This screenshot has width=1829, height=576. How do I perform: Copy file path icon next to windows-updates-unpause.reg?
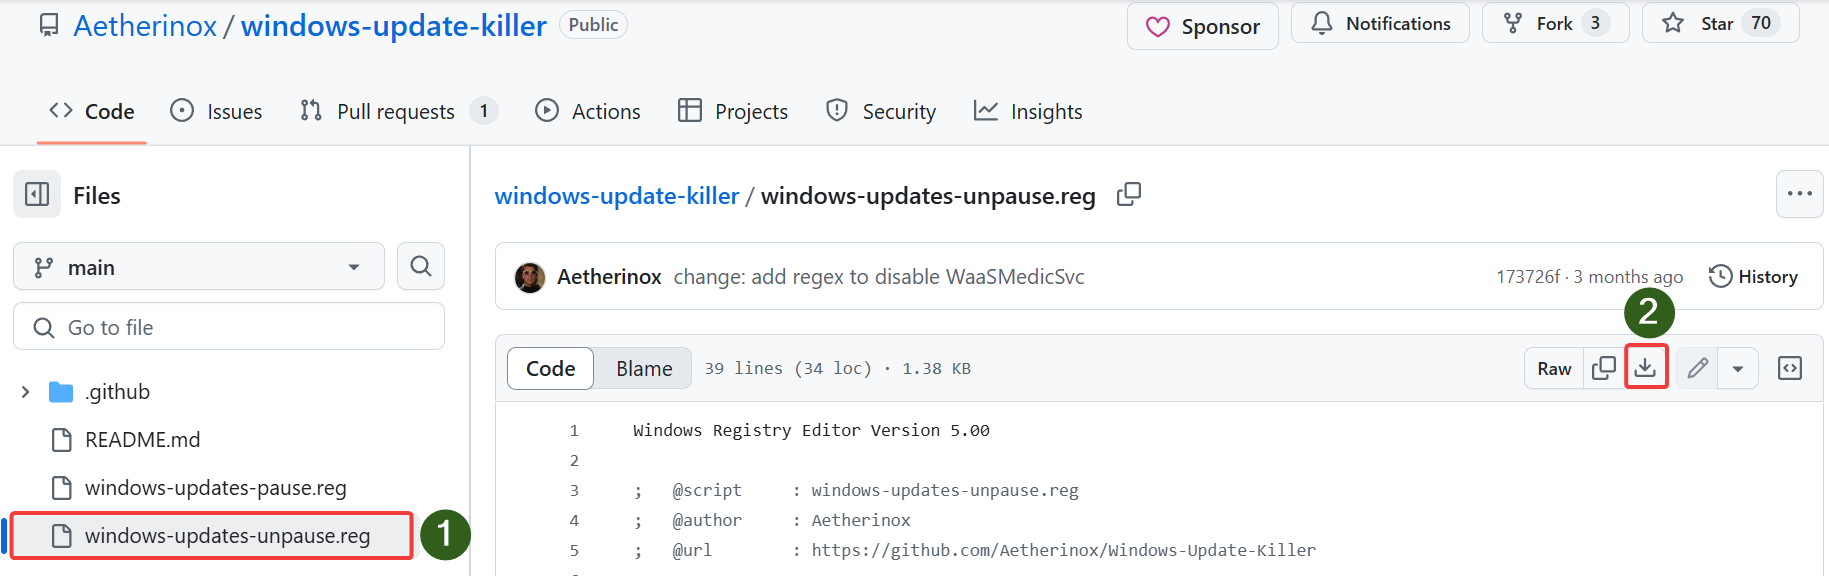point(1129,194)
